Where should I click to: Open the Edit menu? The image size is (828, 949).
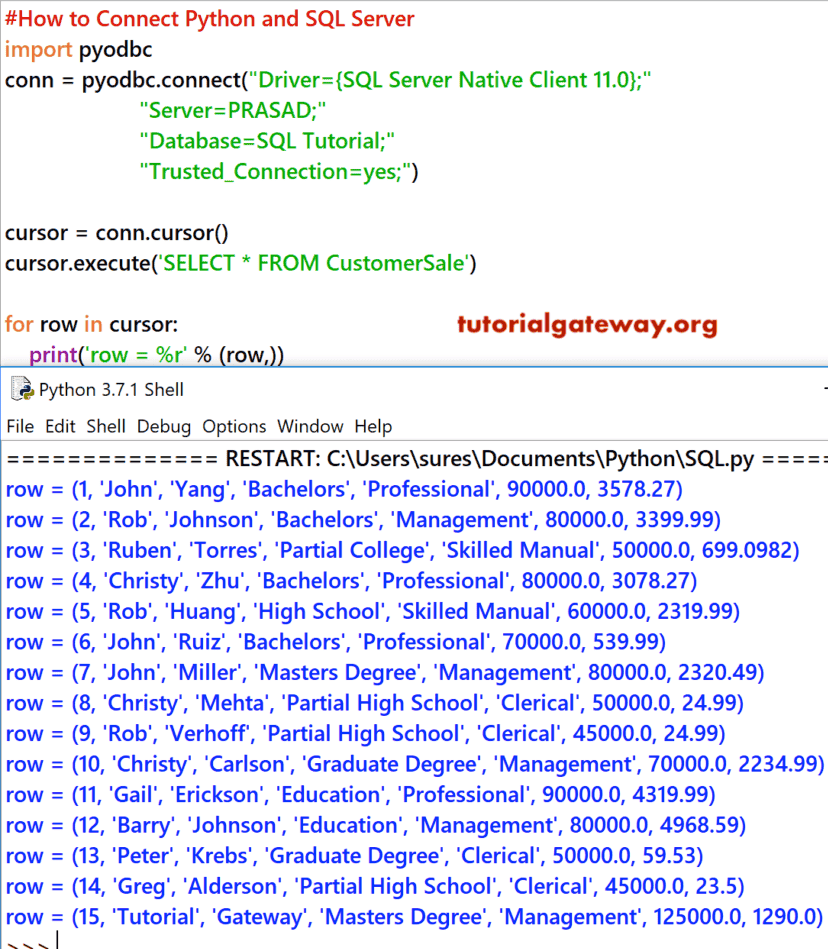[x=59, y=426]
